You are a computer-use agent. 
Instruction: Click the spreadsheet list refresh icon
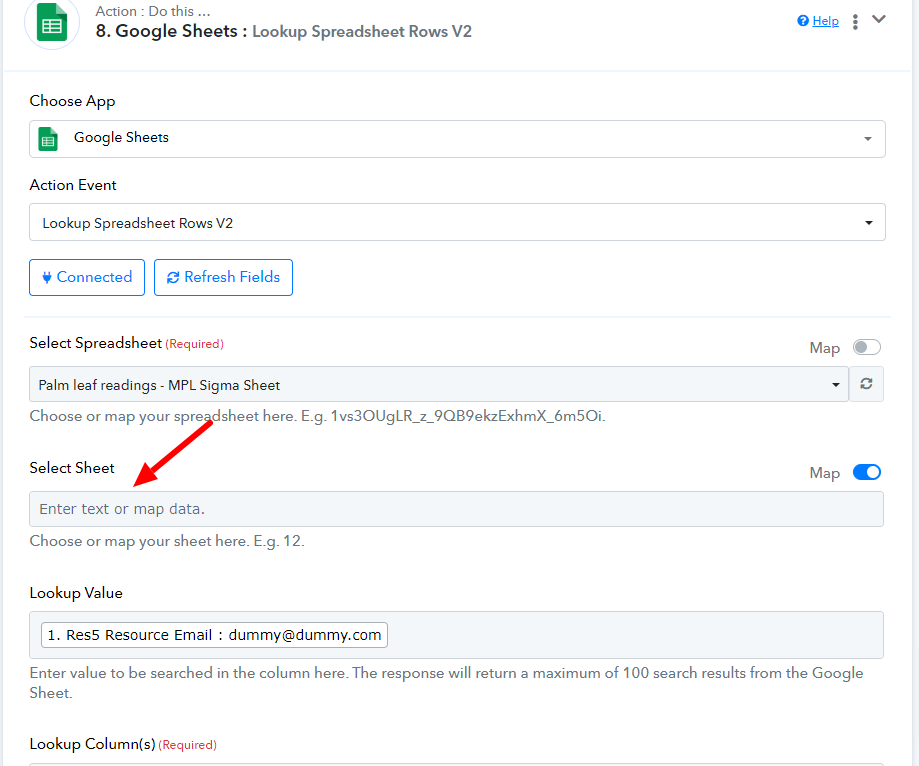[866, 384]
